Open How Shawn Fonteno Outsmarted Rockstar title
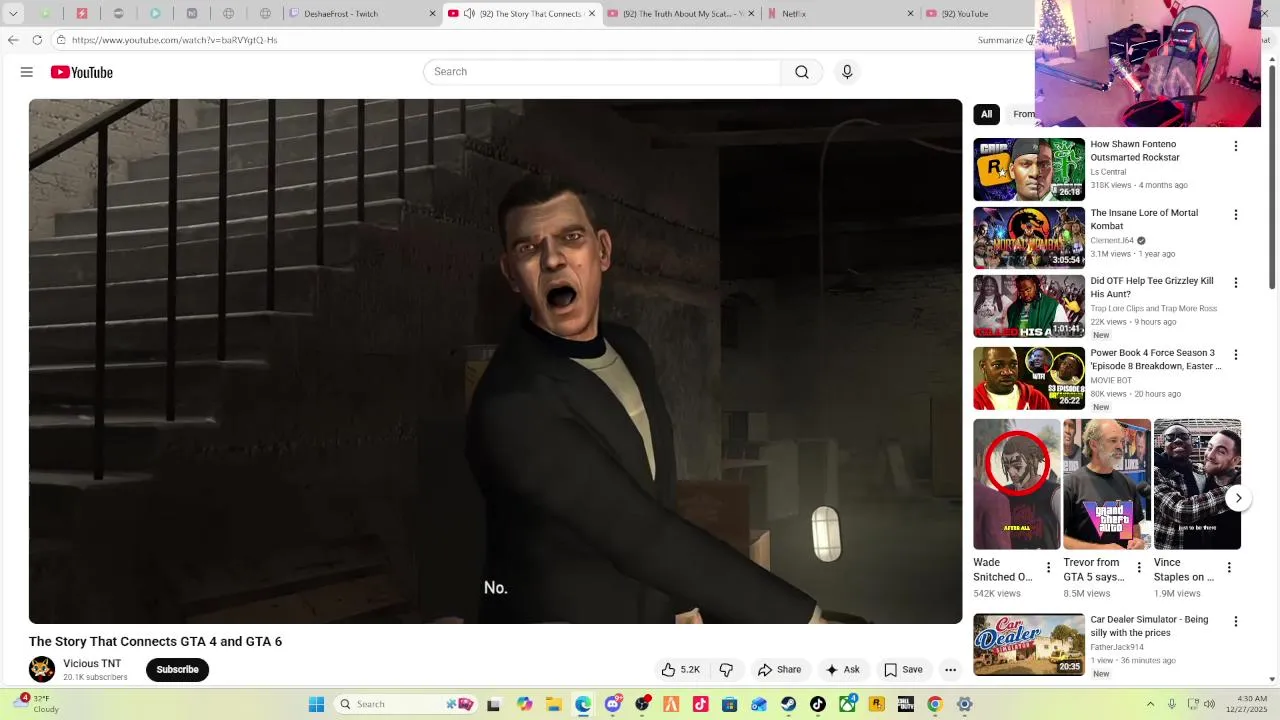1280x720 pixels. (x=1135, y=151)
